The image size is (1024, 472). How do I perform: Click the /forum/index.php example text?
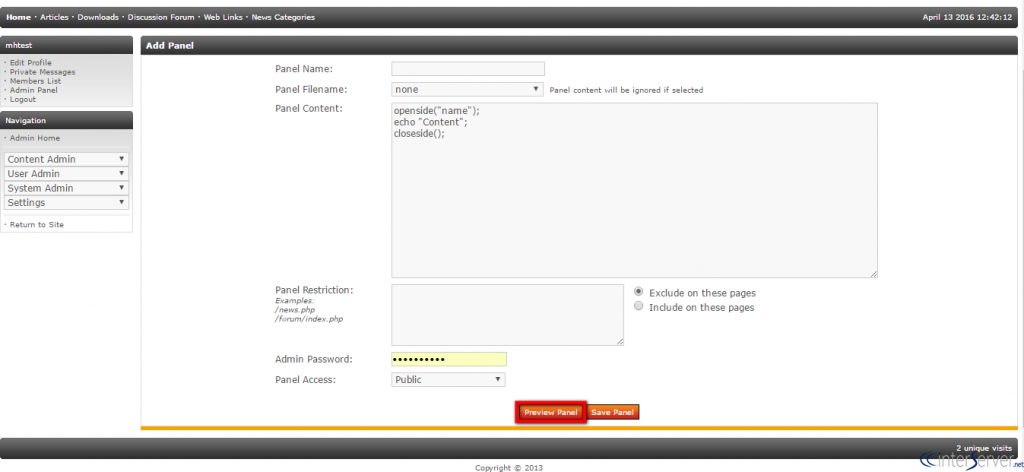tap(310, 319)
